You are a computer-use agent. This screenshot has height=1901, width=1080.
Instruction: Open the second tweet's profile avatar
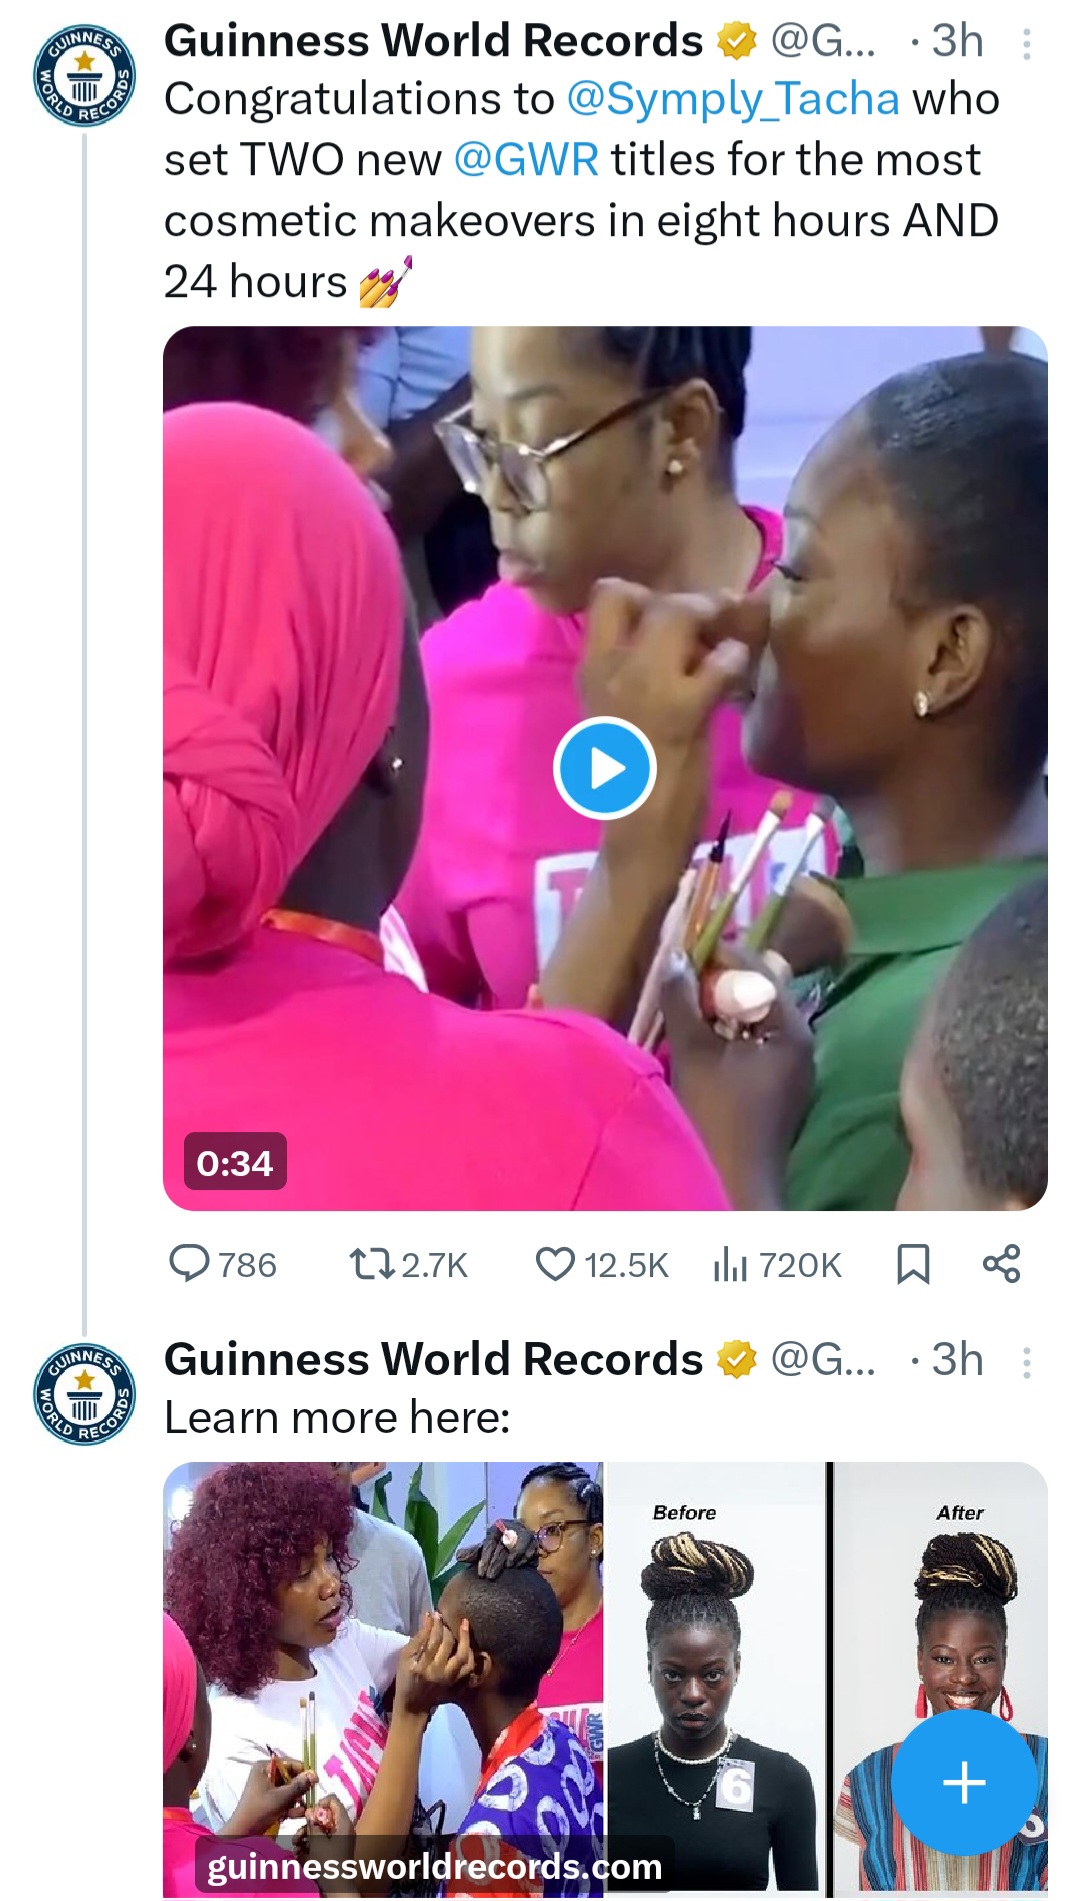85,1394
